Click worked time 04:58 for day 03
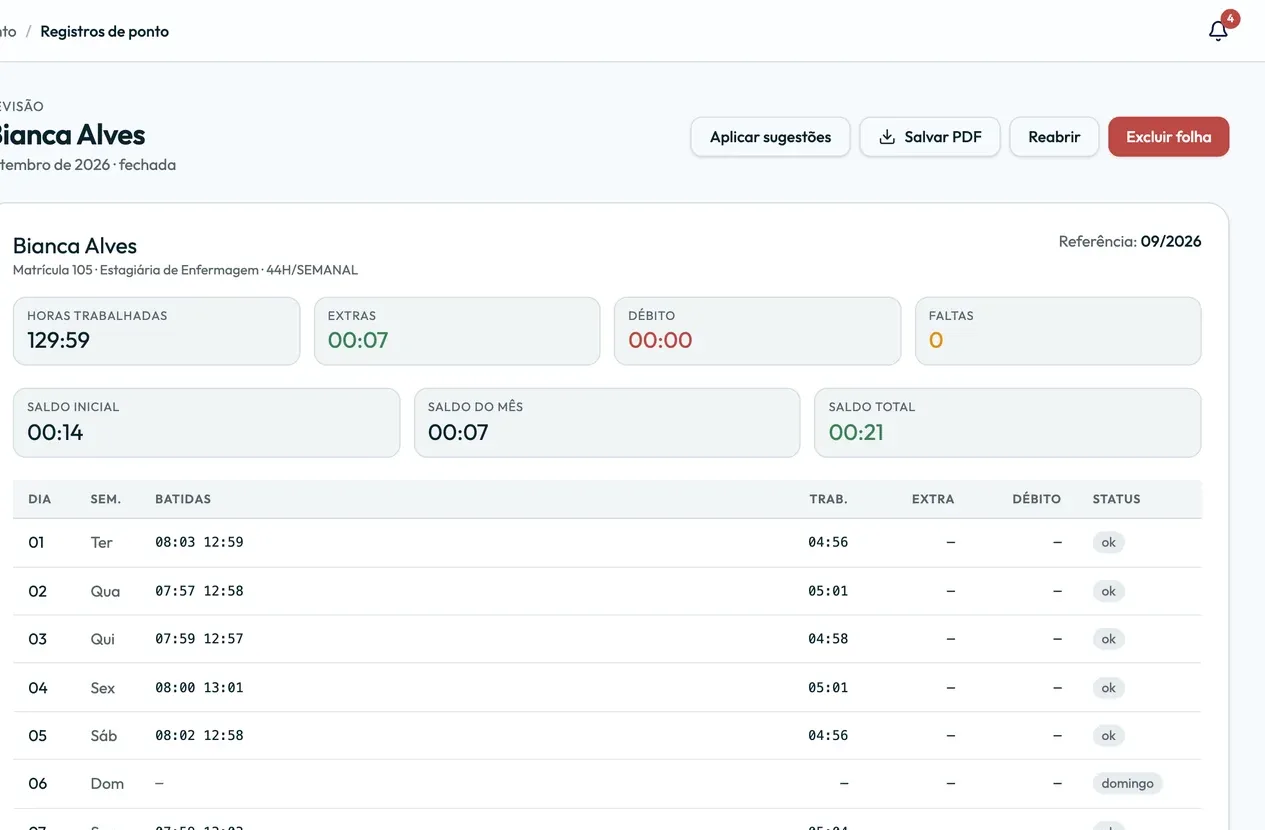This screenshot has width=1265, height=830. tap(828, 639)
